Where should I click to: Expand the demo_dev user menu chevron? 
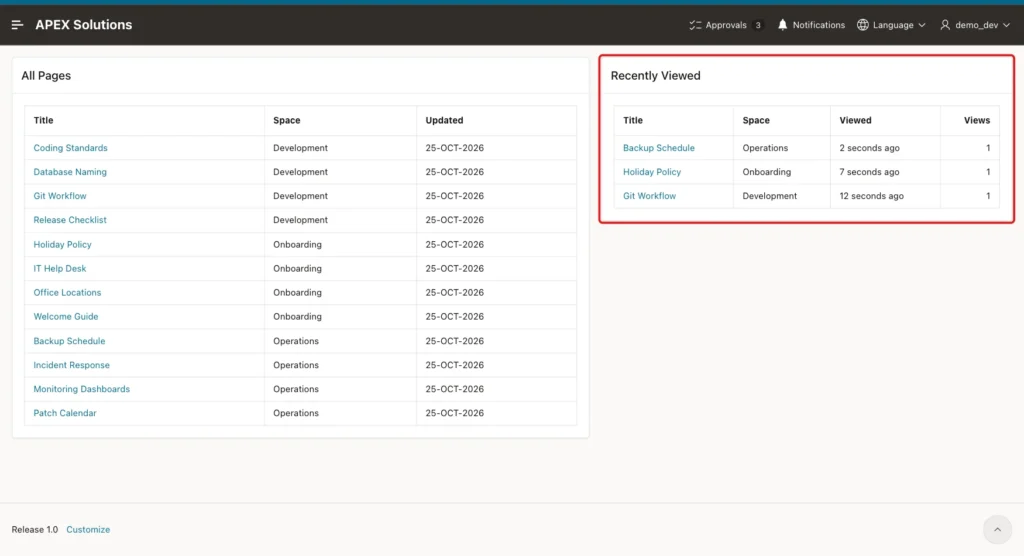[x=1006, y=25]
